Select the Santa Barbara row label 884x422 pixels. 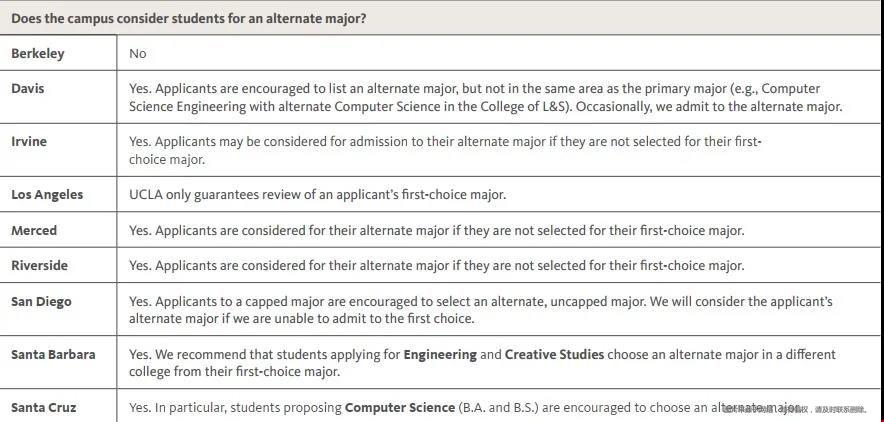coord(53,354)
